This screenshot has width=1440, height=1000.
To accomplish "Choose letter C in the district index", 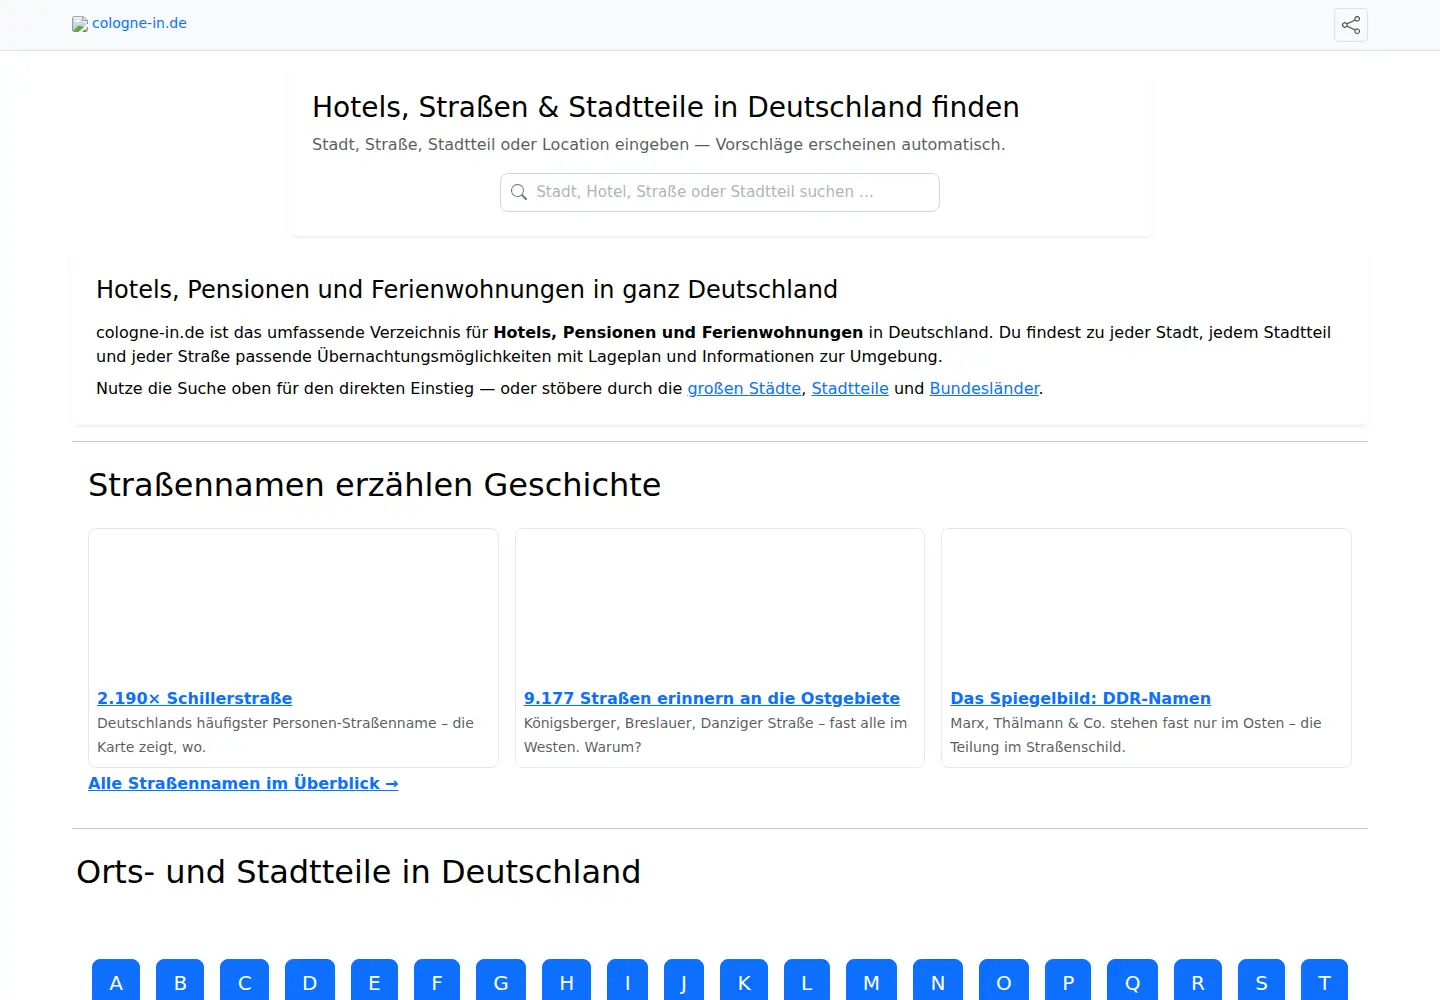I will pyautogui.click(x=245, y=982).
